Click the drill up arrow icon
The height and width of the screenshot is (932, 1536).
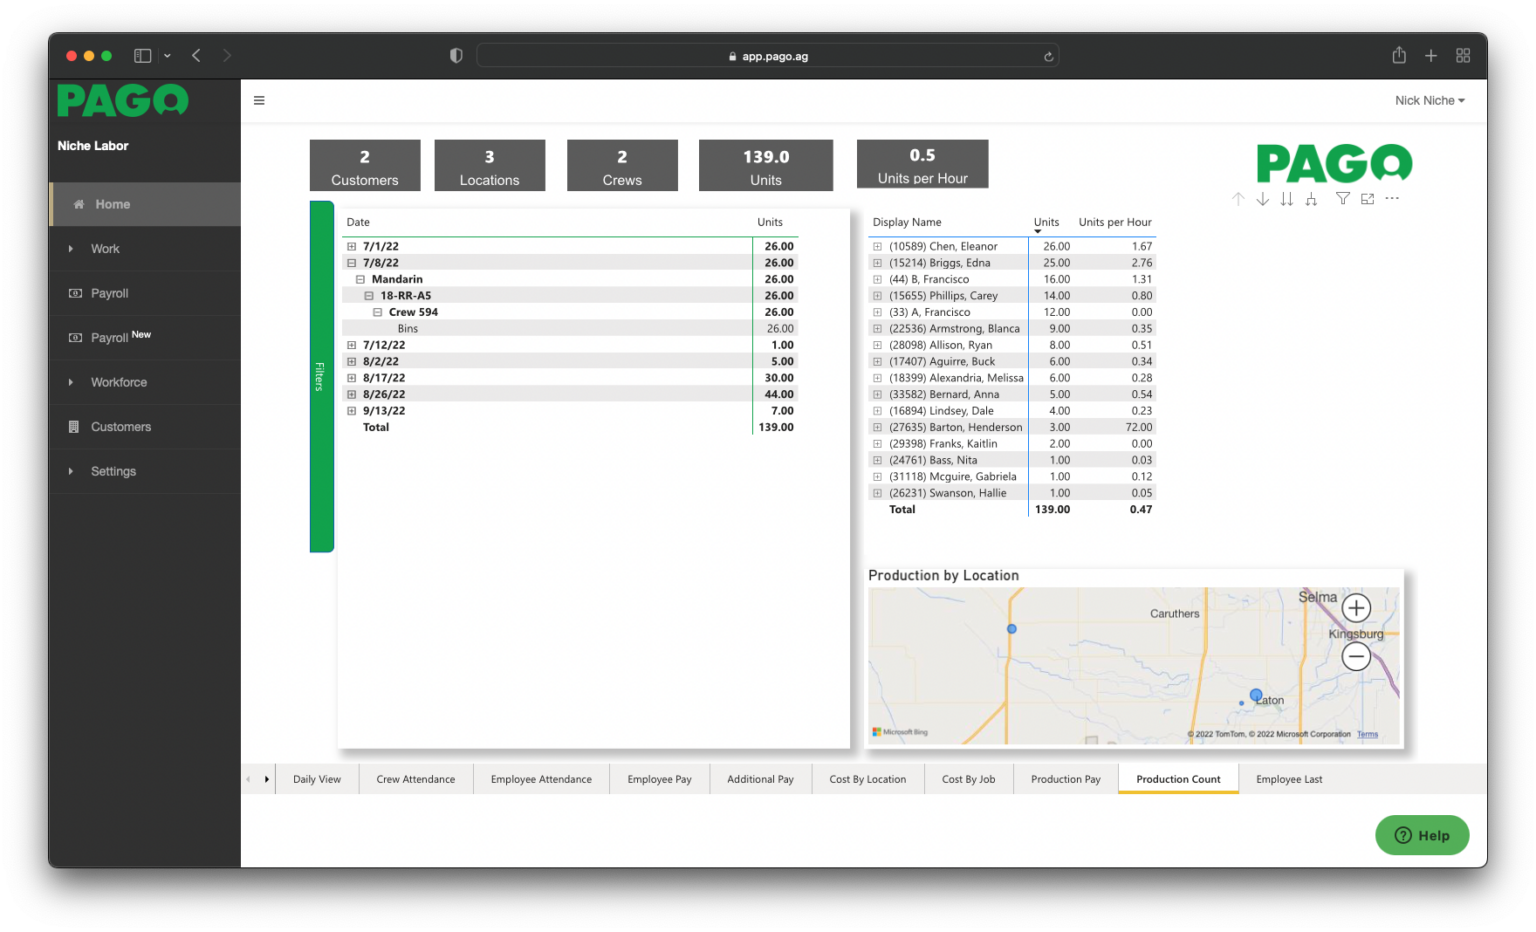click(x=1238, y=199)
